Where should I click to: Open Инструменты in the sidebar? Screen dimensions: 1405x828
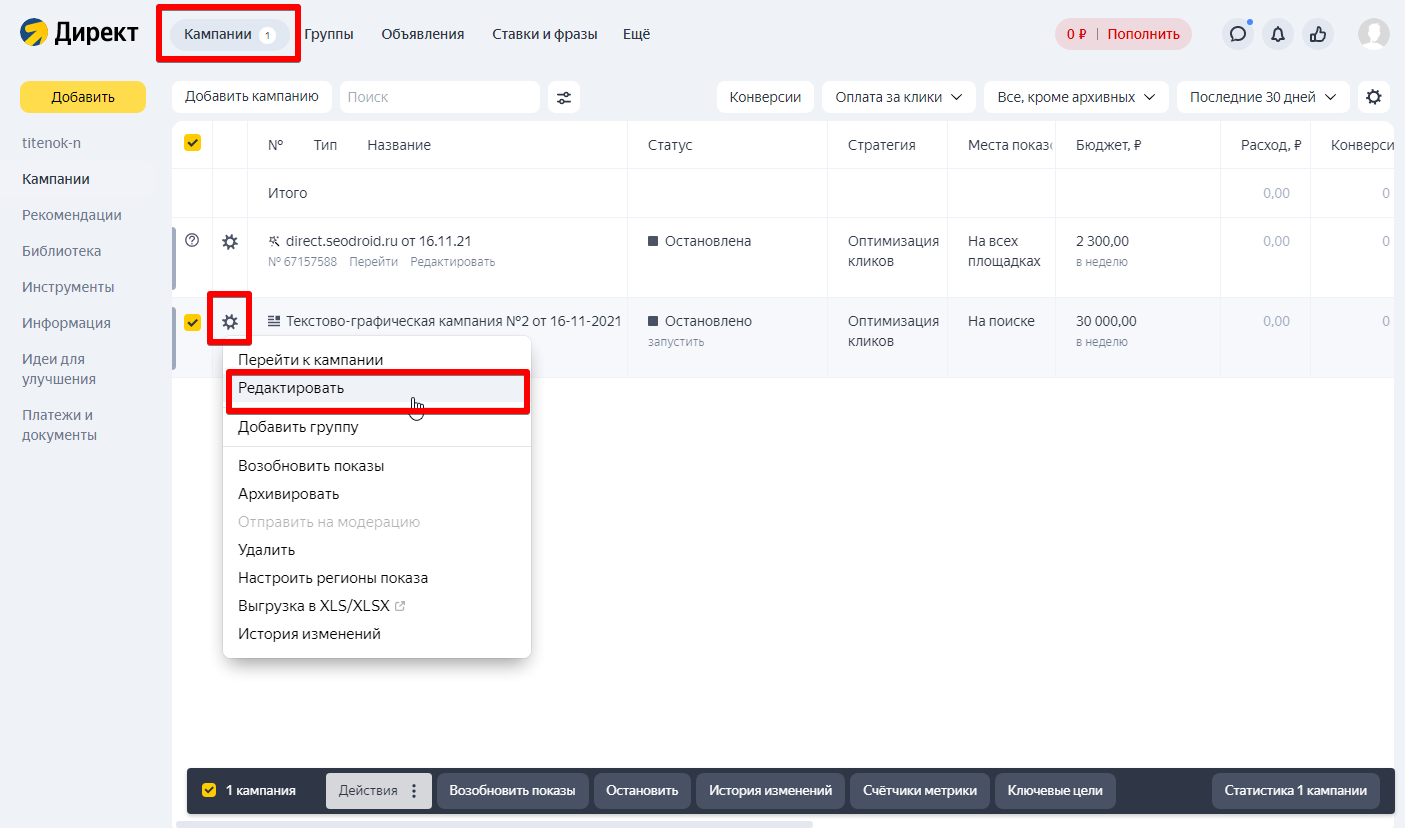(x=68, y=287)
